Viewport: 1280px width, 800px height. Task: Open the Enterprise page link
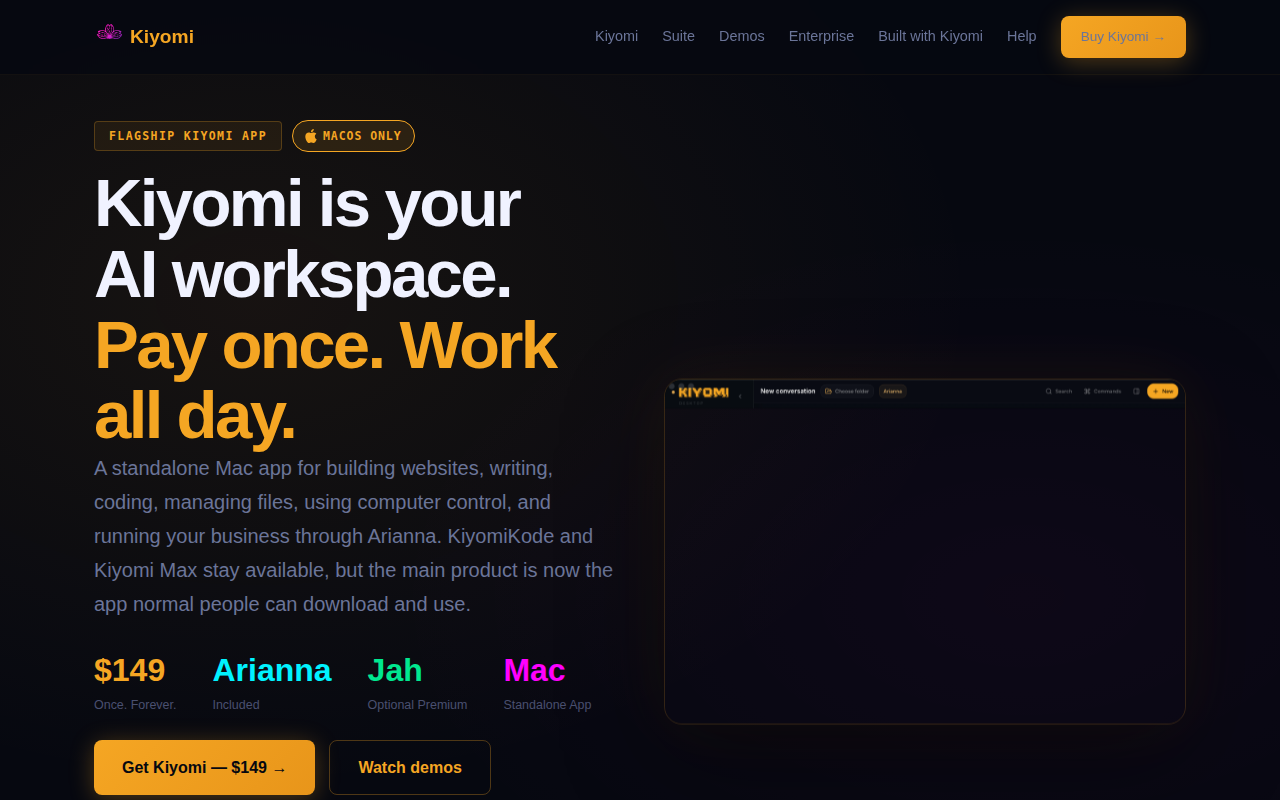pyautogui.click(x=821, y=36)
